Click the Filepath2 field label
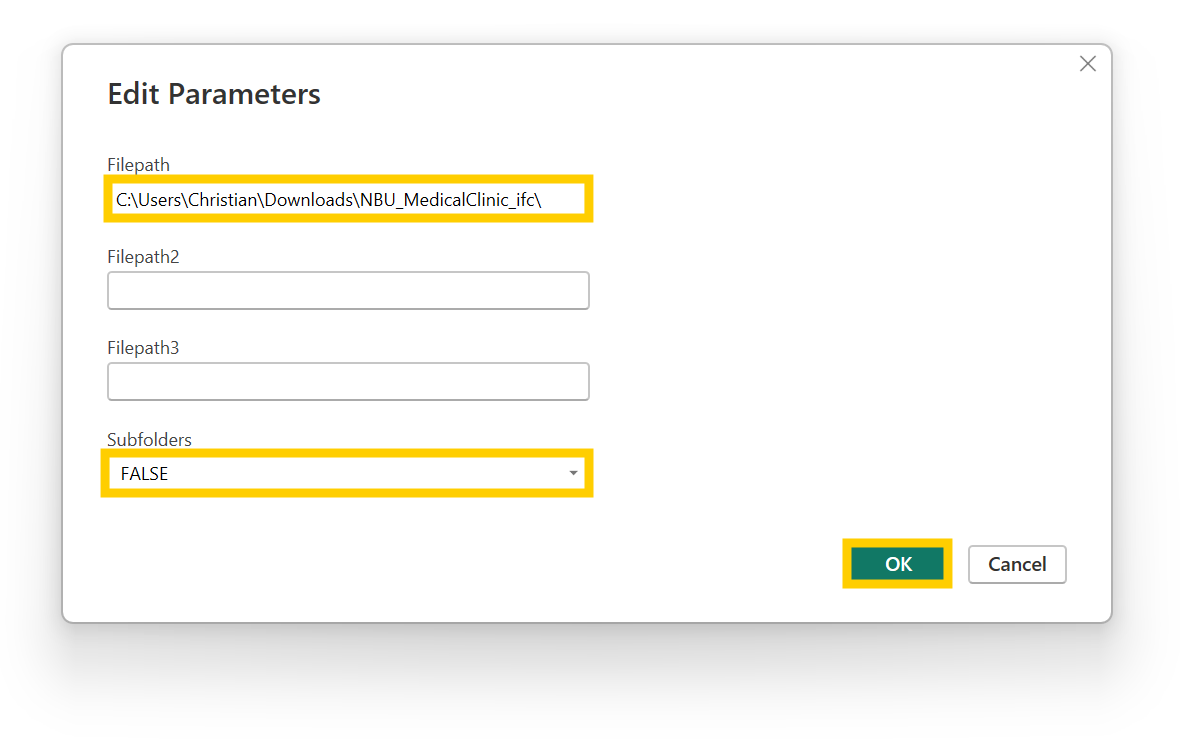The image size is (1189, 741). point(143,256)
